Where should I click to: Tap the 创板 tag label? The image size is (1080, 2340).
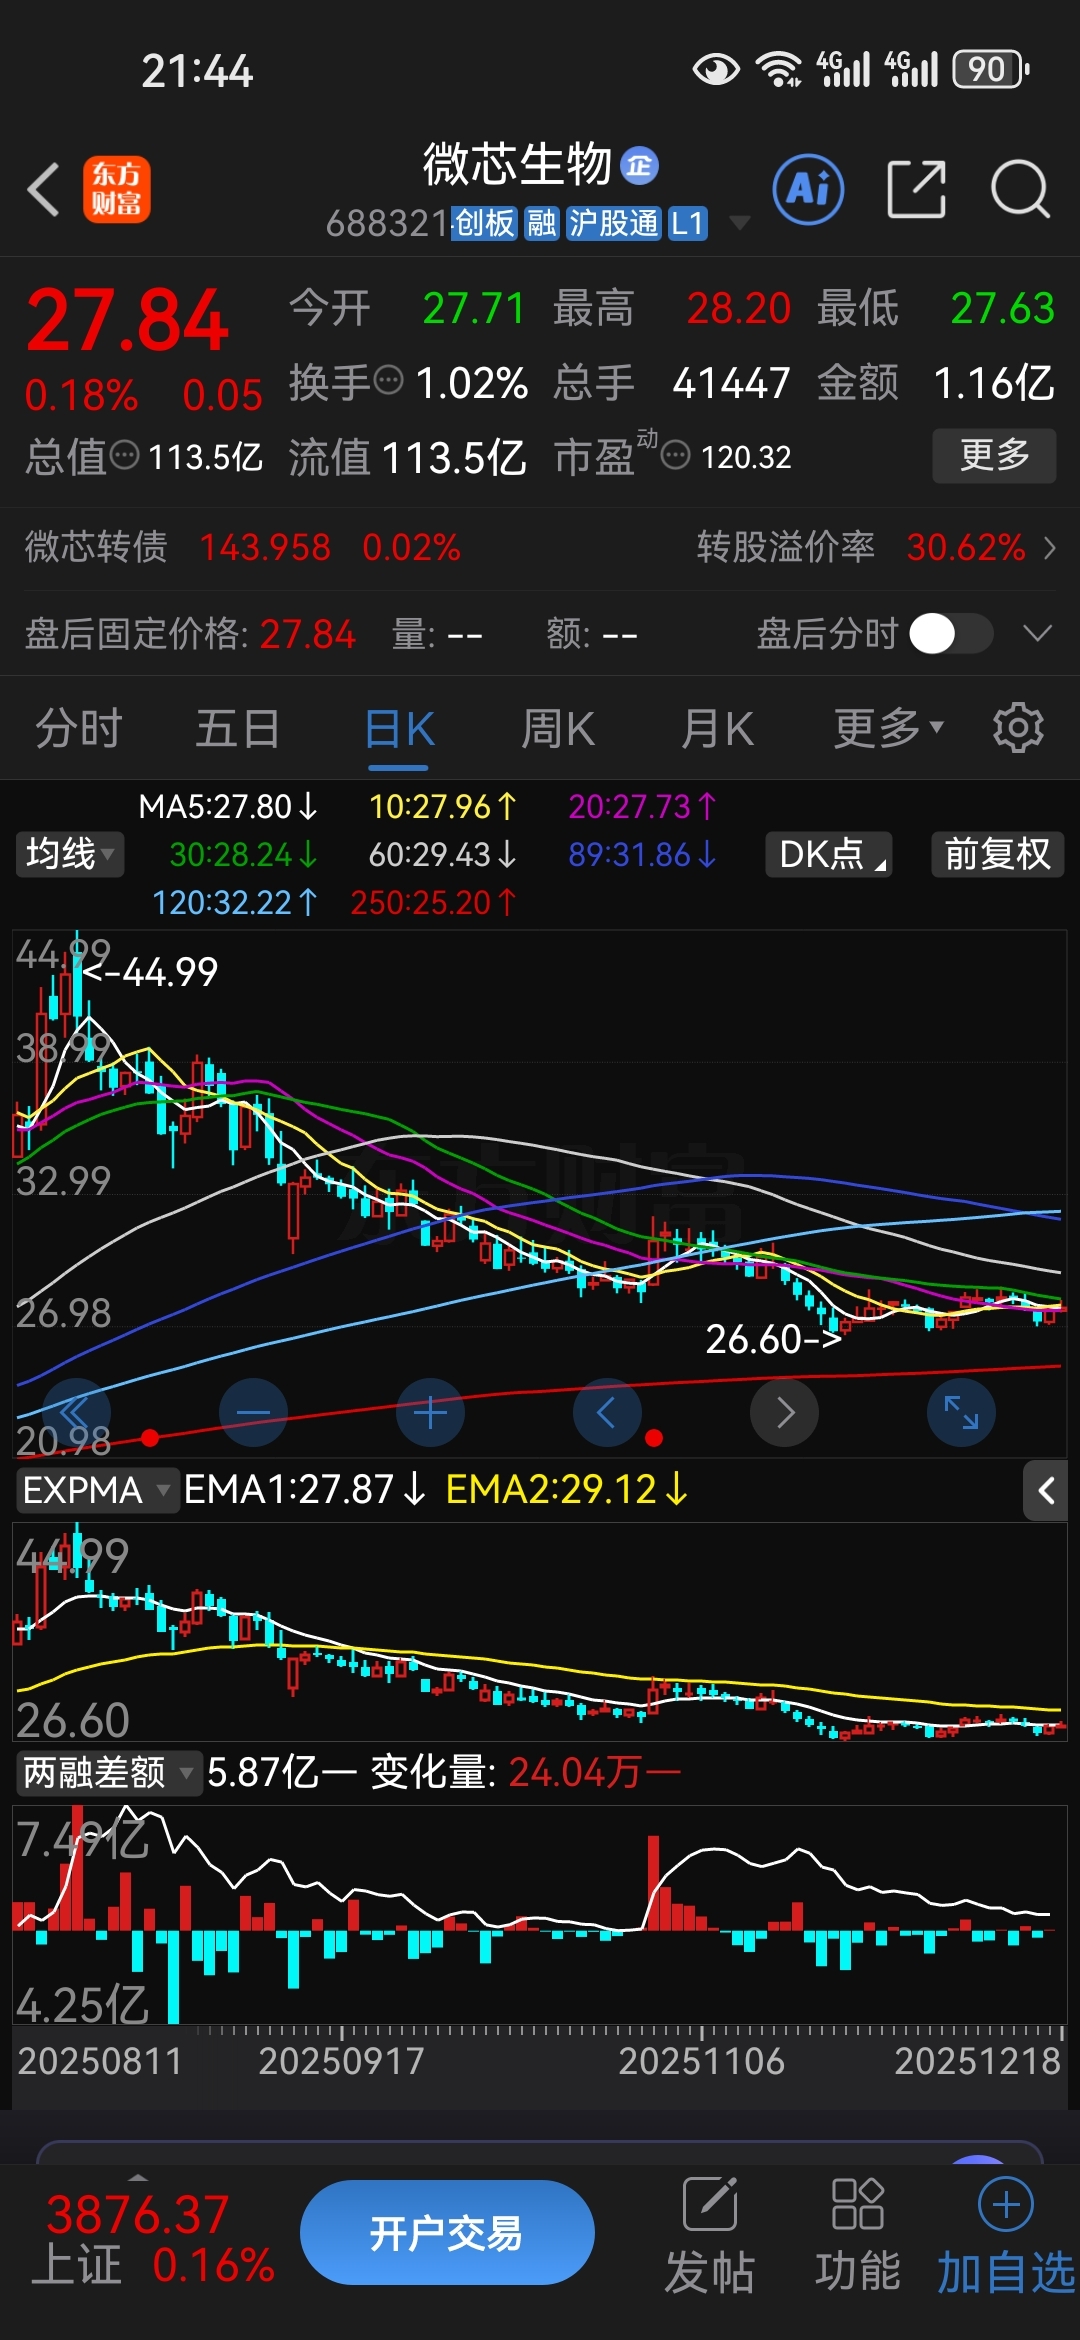click(x=485, y=223)
